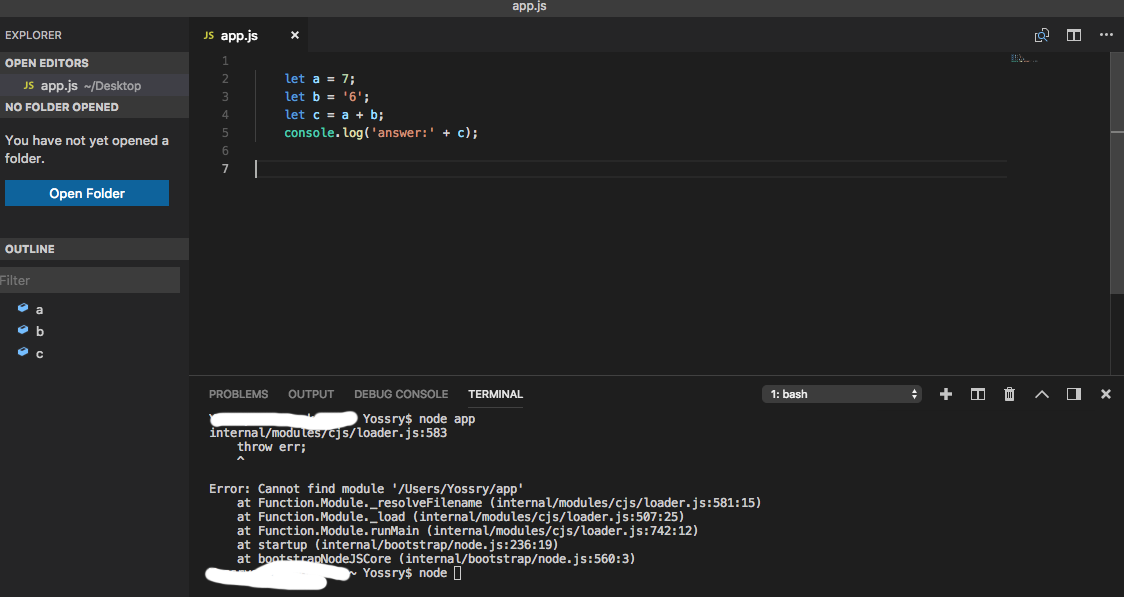Switch to the TERMINAL panel tab
The width and height of the screenshot is (1124, 597).
(x=495, y=394)
